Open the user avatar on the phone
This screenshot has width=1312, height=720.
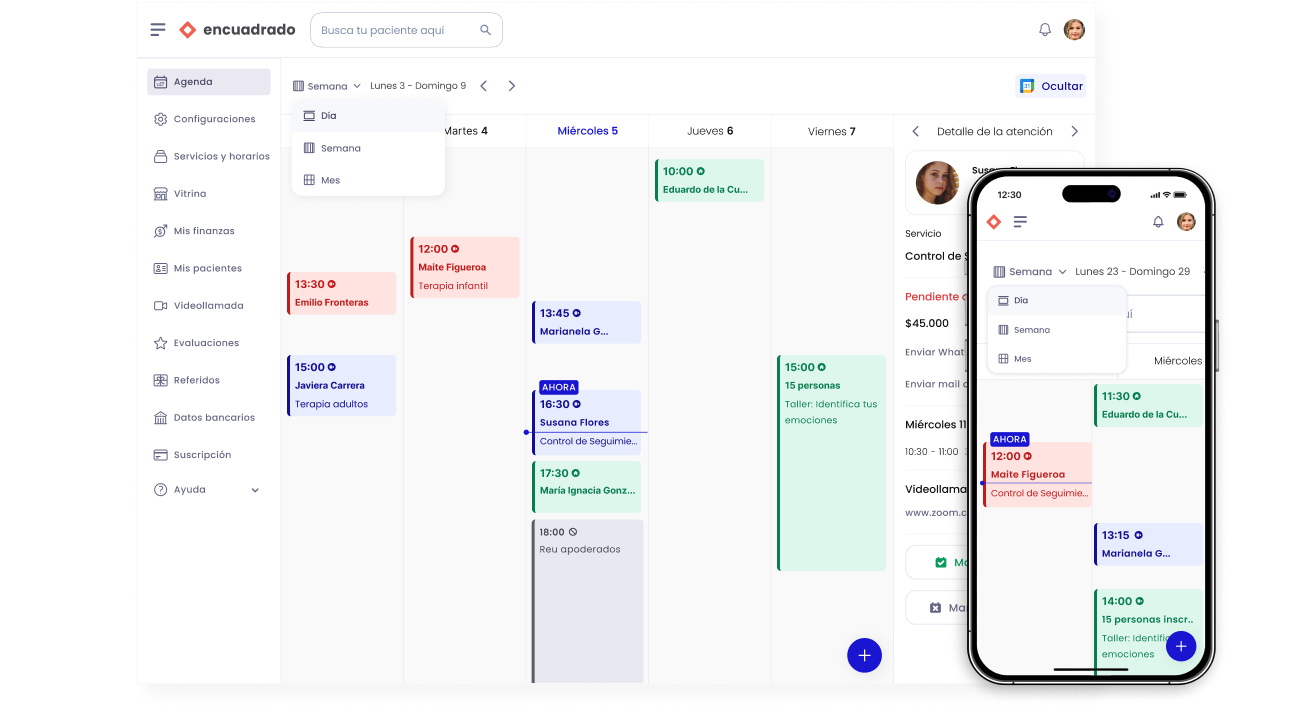pos(1186,222)
